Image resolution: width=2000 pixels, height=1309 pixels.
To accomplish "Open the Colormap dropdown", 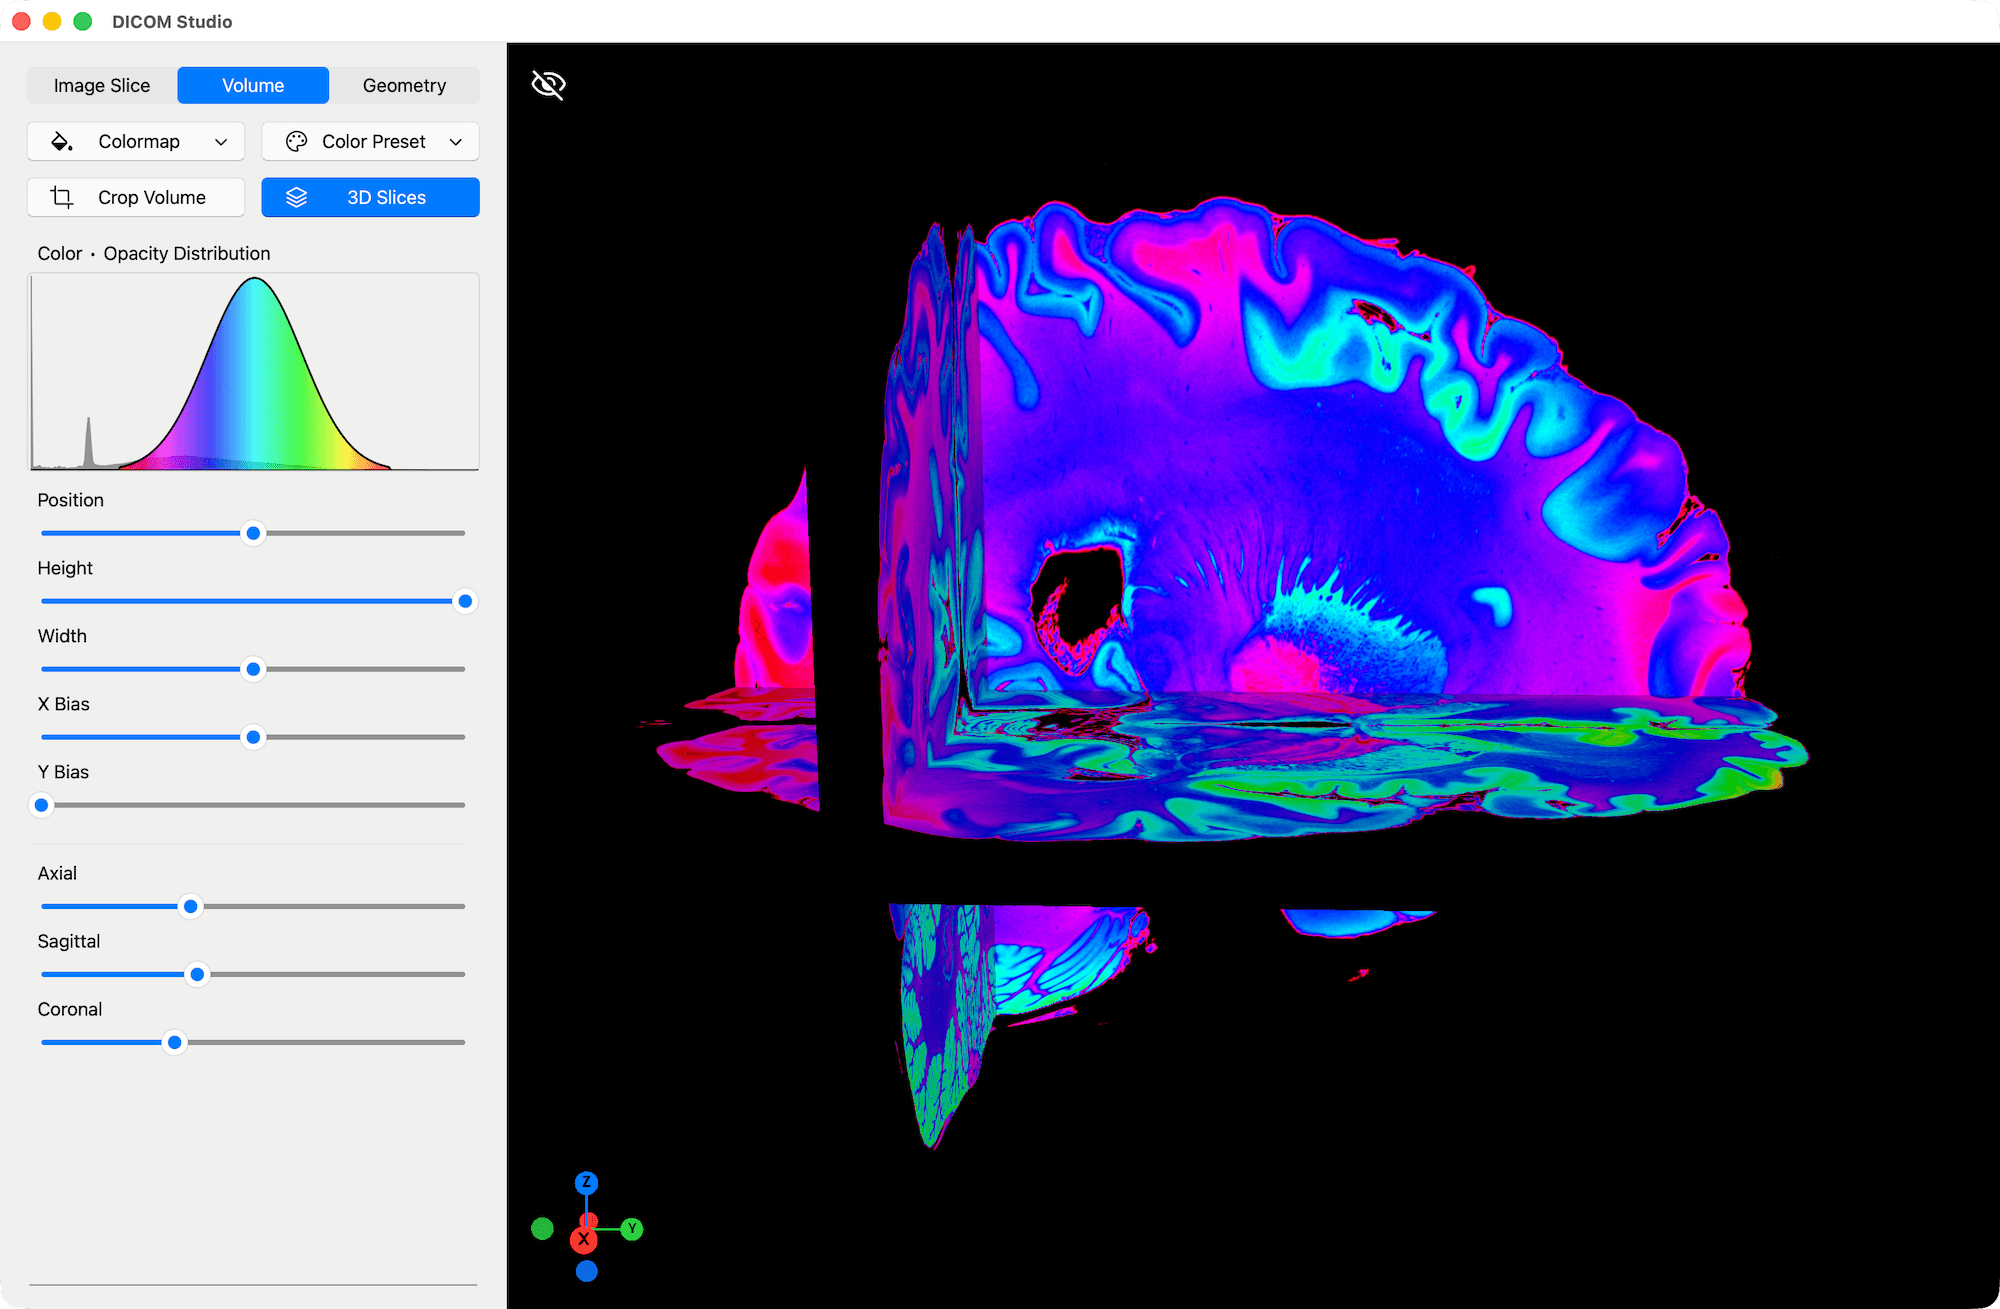I will click(x=138, y=141).
